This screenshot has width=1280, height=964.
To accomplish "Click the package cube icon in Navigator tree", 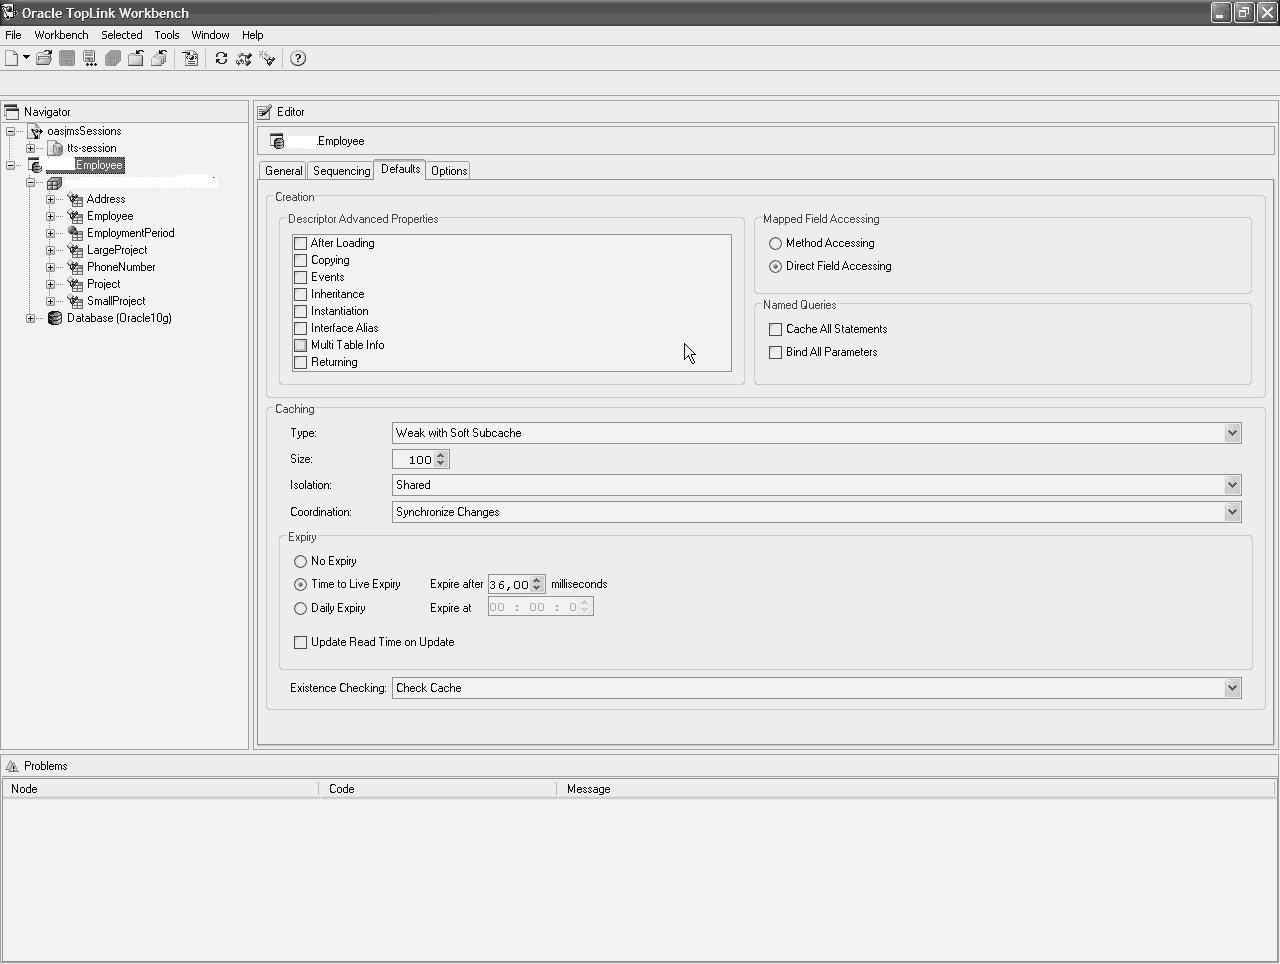I will pos(55,183).
